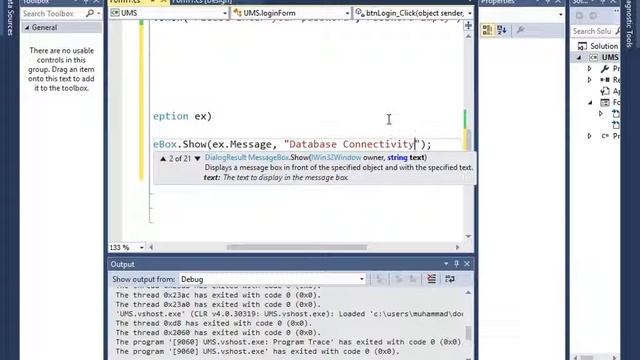Open Output window position dropdown arrow
Screen dimensions: 640x360
pos(446,264)
